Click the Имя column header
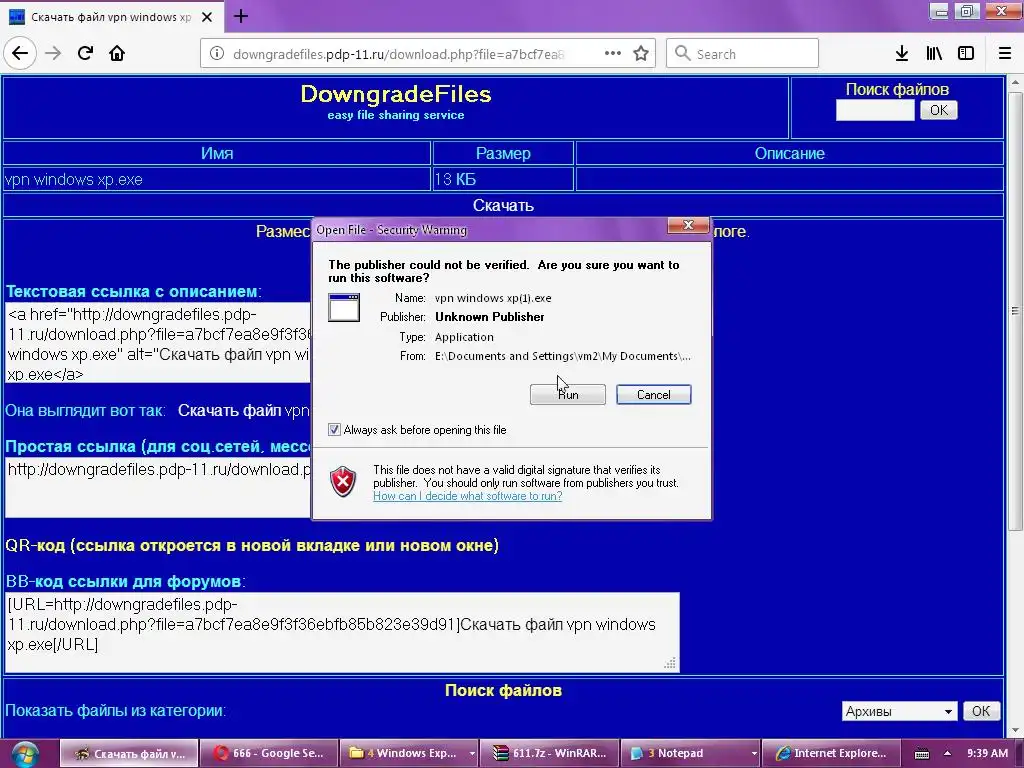1024x768 pixels. pyautogui.click(x=217, y=153)
